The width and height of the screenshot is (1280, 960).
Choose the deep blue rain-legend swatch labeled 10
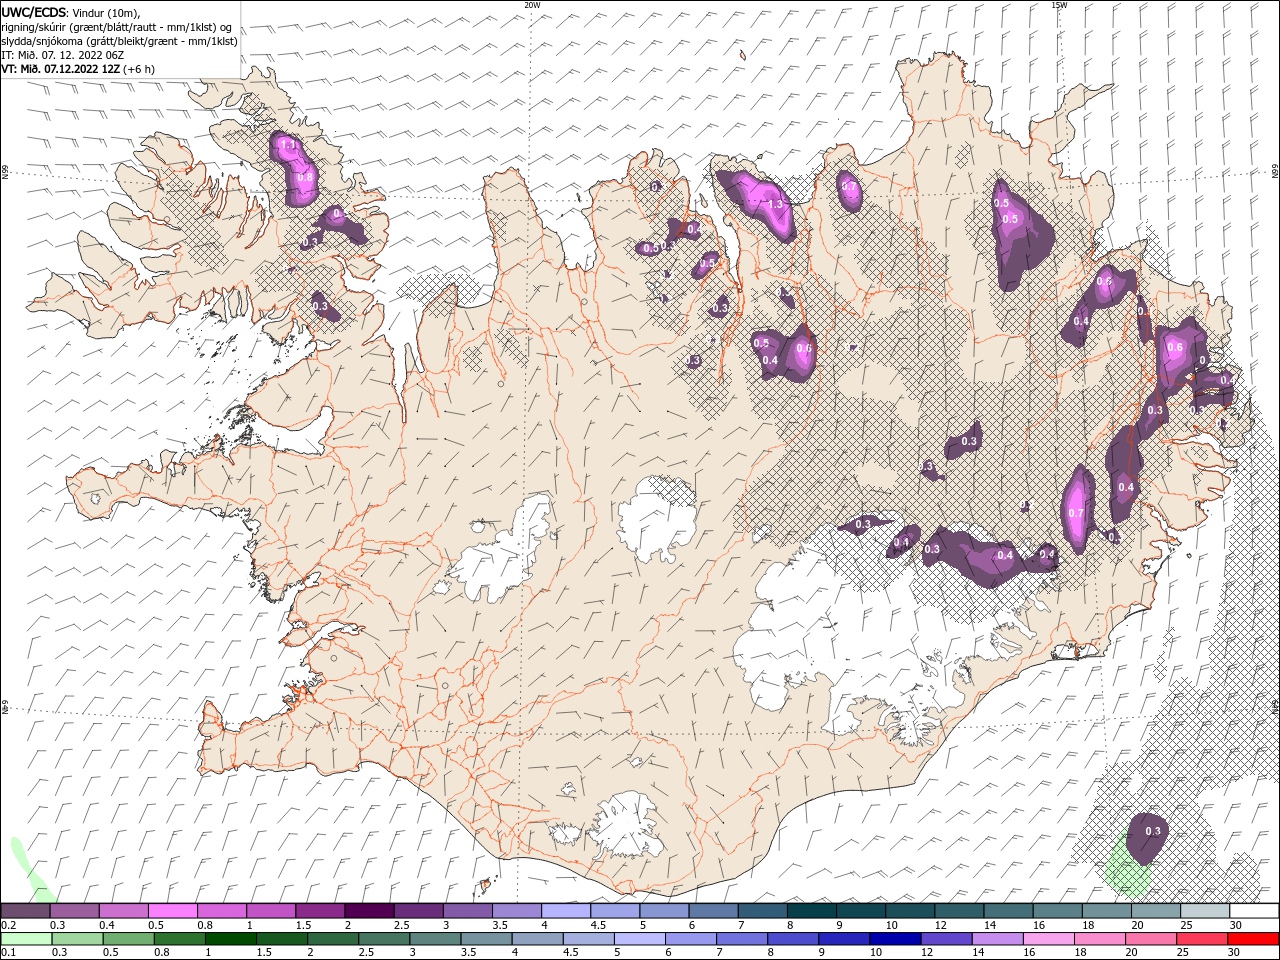click(x=894, y=939)
